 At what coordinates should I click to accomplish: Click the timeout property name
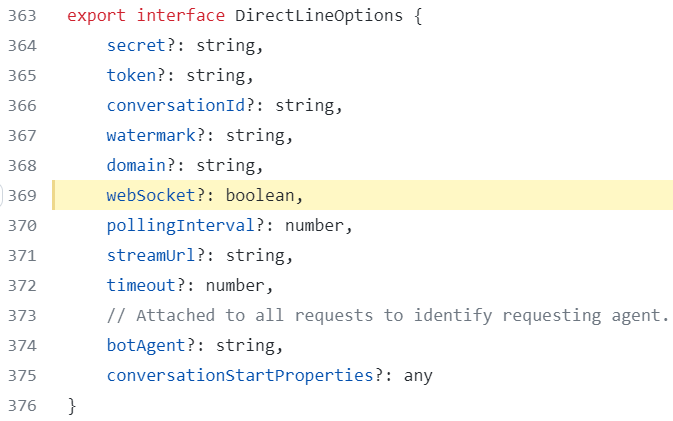[x=141, y=285]
